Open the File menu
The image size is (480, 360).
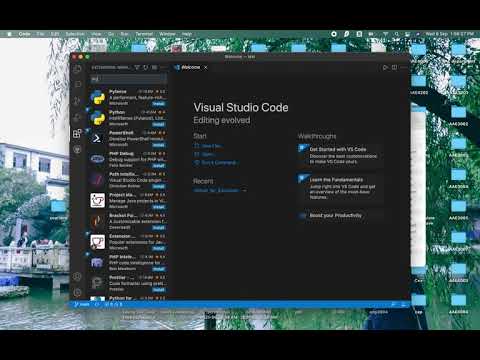point(40,34)
